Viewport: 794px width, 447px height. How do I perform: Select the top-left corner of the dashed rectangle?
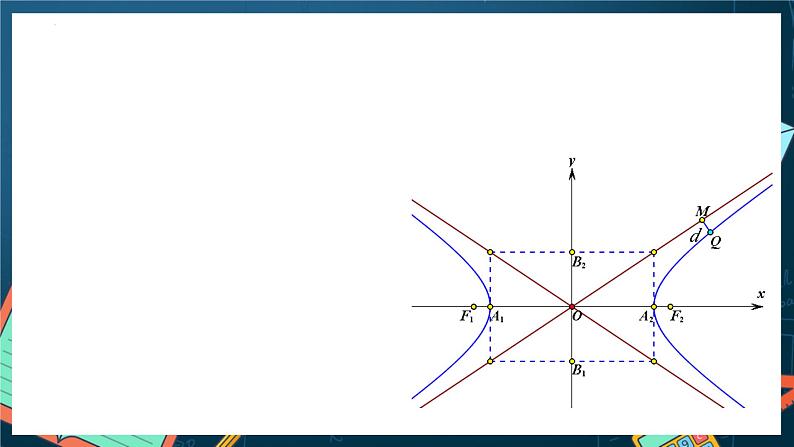(x=489, y=252)
